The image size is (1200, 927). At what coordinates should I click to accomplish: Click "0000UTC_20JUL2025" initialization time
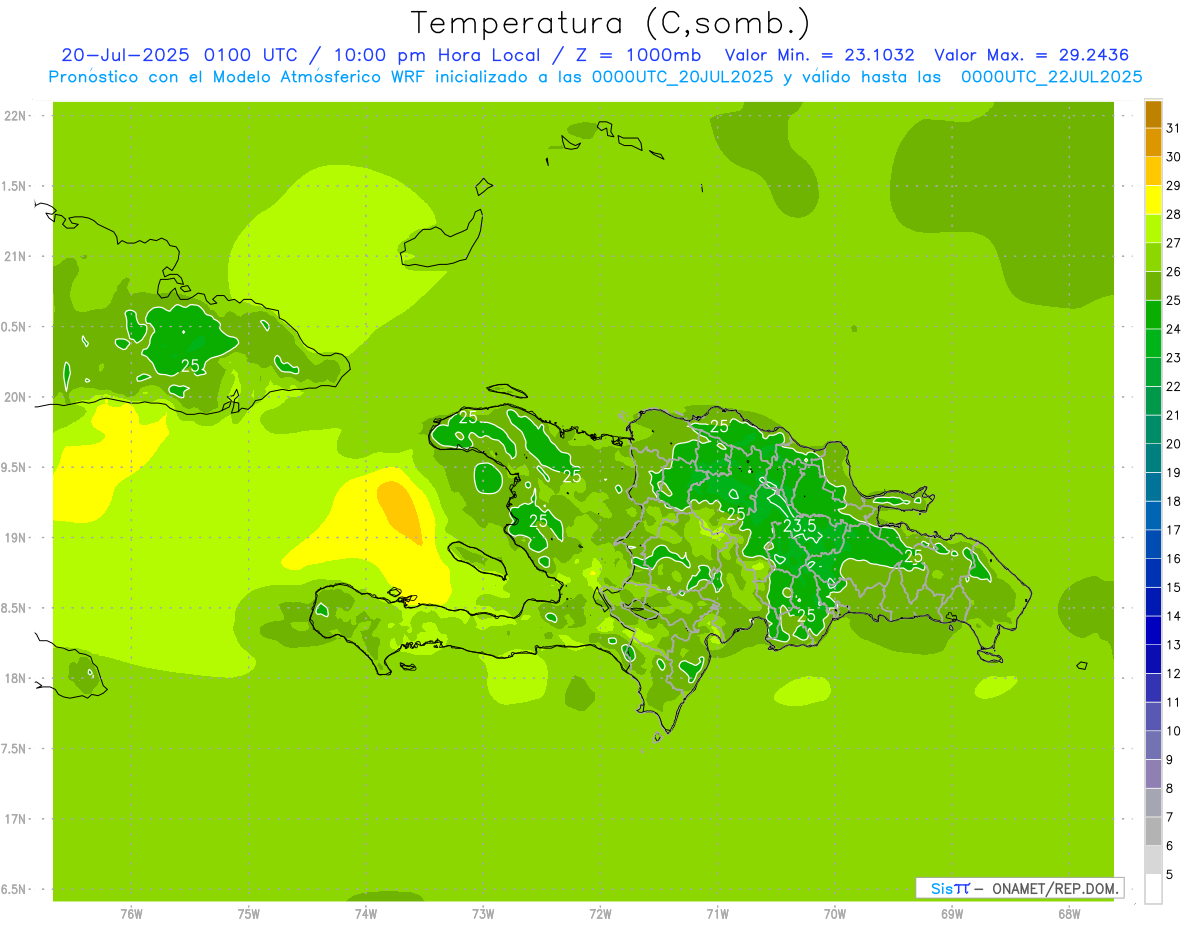[683, 77]
